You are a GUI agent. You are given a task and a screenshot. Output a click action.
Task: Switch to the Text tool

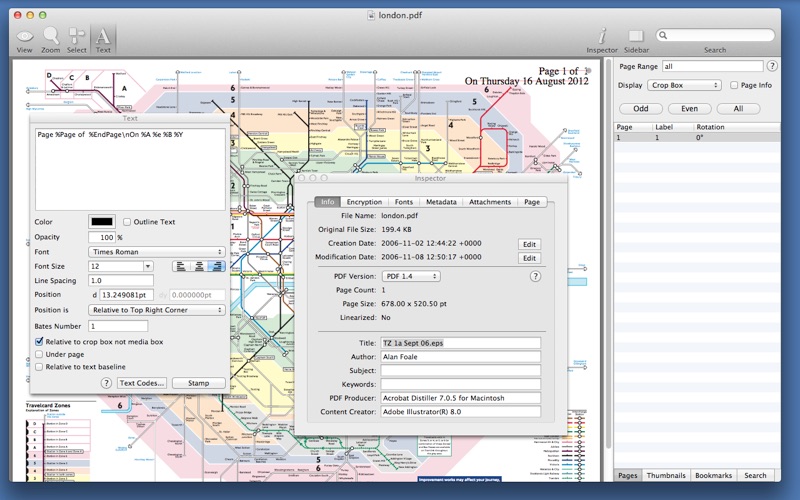[x=103, y=40]
